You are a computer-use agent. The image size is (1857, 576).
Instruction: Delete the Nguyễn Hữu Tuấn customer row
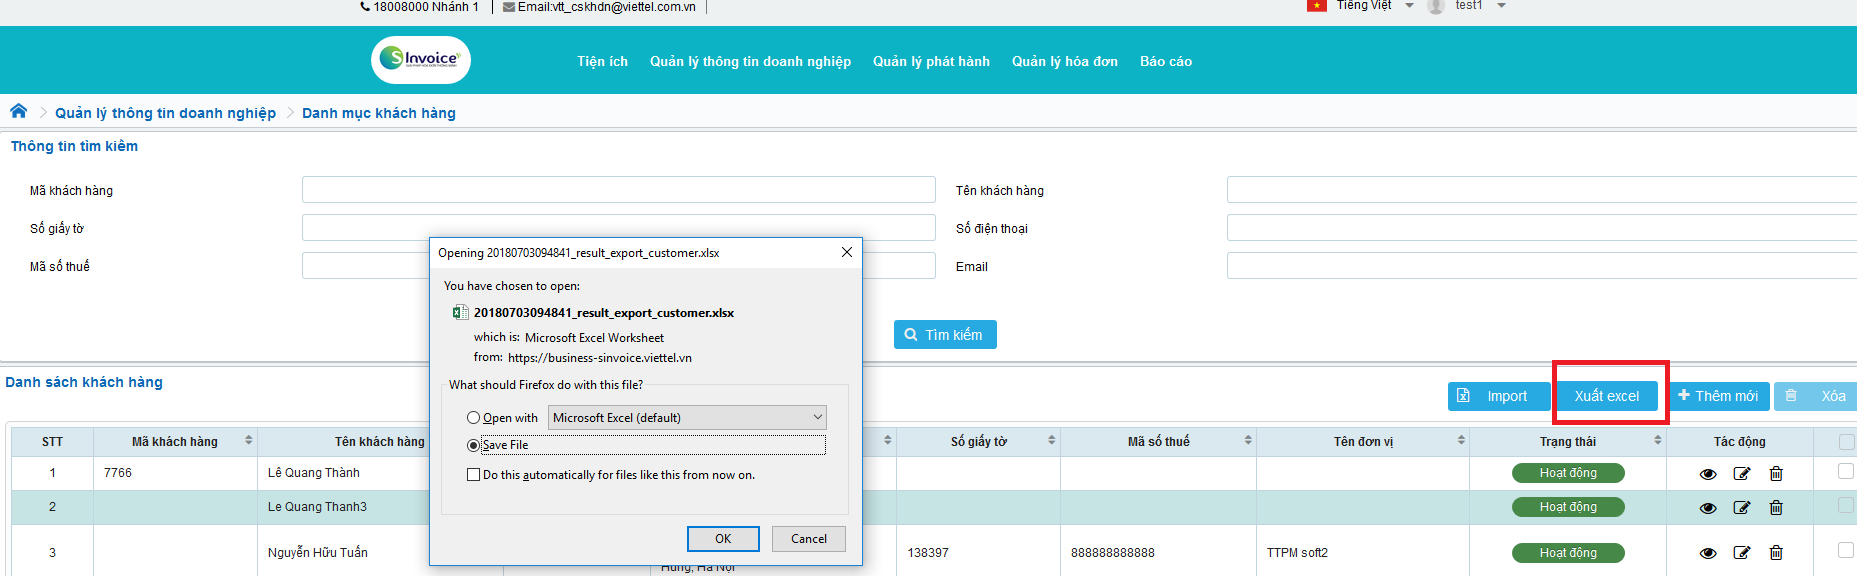pos(1776,553)
